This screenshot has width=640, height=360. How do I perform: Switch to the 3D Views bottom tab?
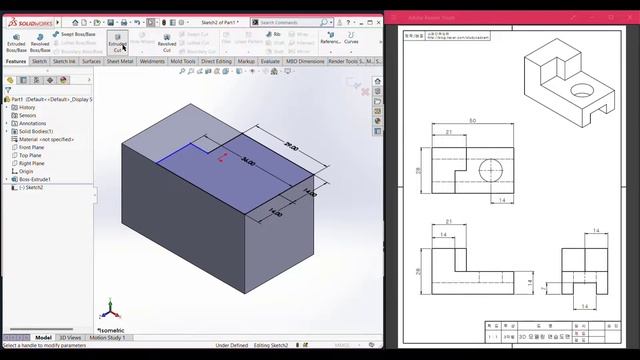pos(70,338)
